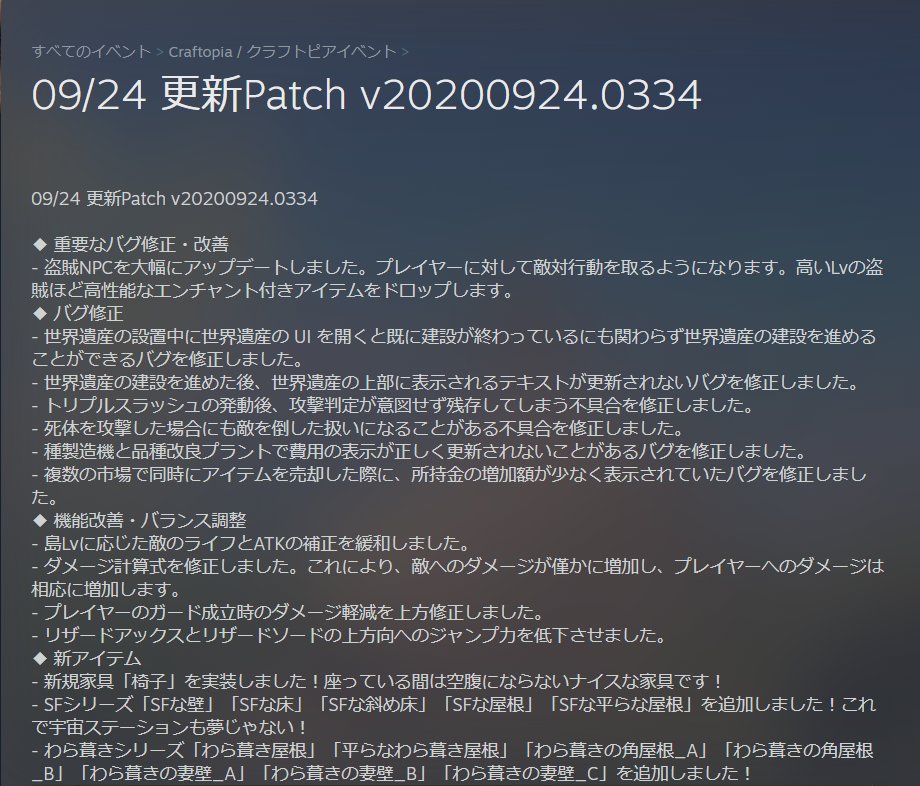Click the line about 盗賊NPCを大幅にアップデート
Screen dimensions: 920x786
pos(457,279)
